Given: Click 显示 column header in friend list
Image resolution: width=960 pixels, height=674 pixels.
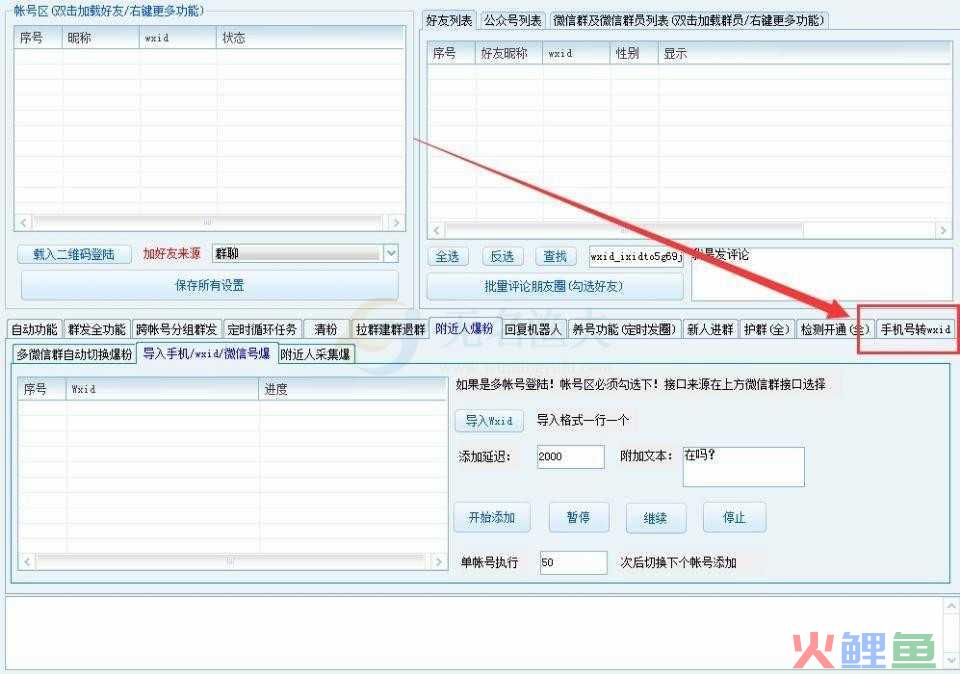Looking at the screenshot, I should point(804,54).
